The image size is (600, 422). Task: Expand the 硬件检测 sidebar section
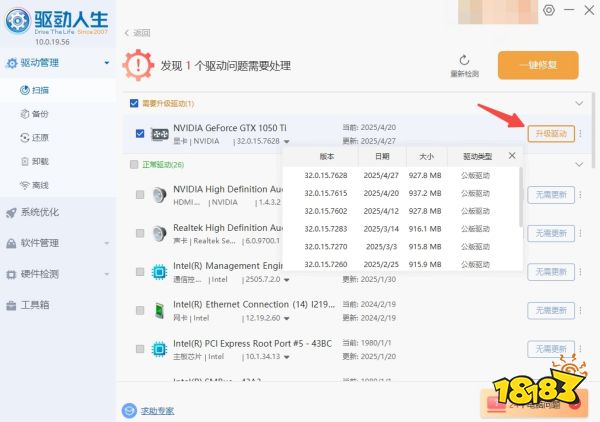107,274
